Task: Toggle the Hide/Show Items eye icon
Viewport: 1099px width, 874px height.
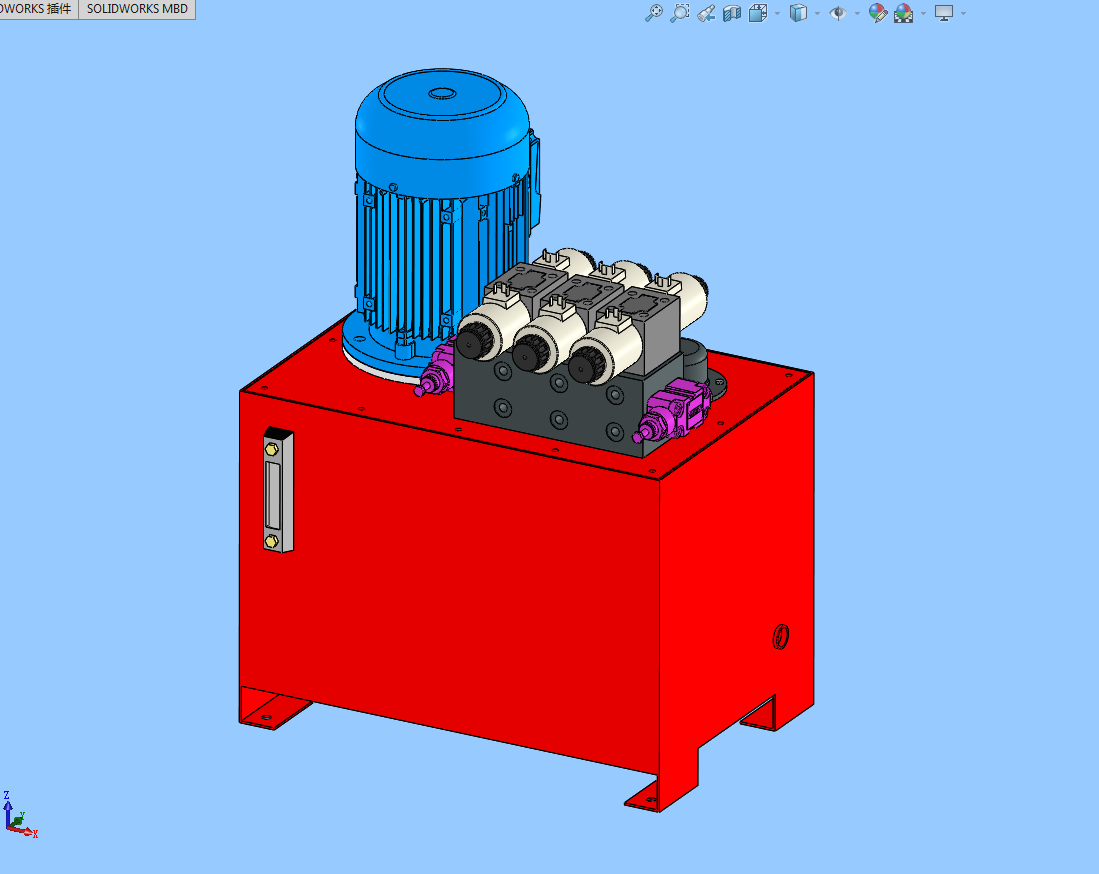Action: point(838,13)
